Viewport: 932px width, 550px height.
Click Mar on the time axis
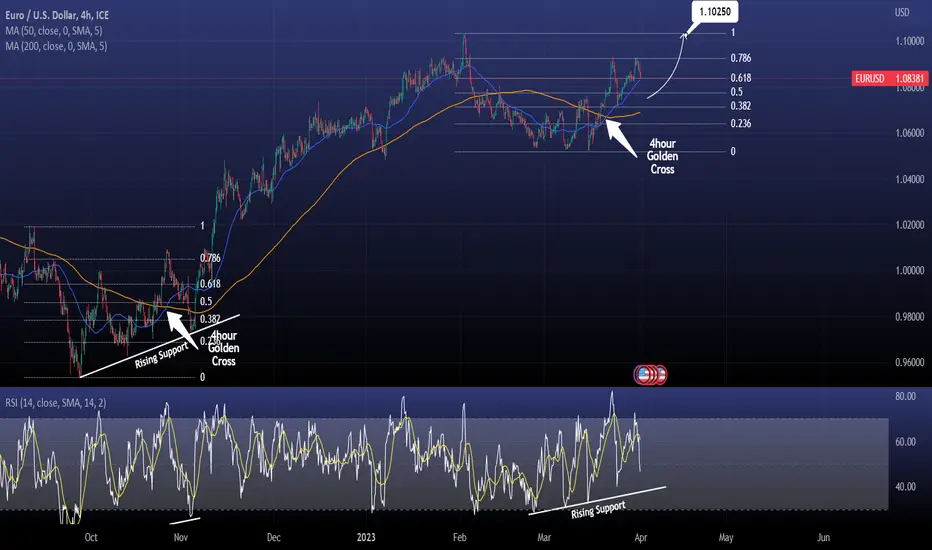[x=544, y=537]
